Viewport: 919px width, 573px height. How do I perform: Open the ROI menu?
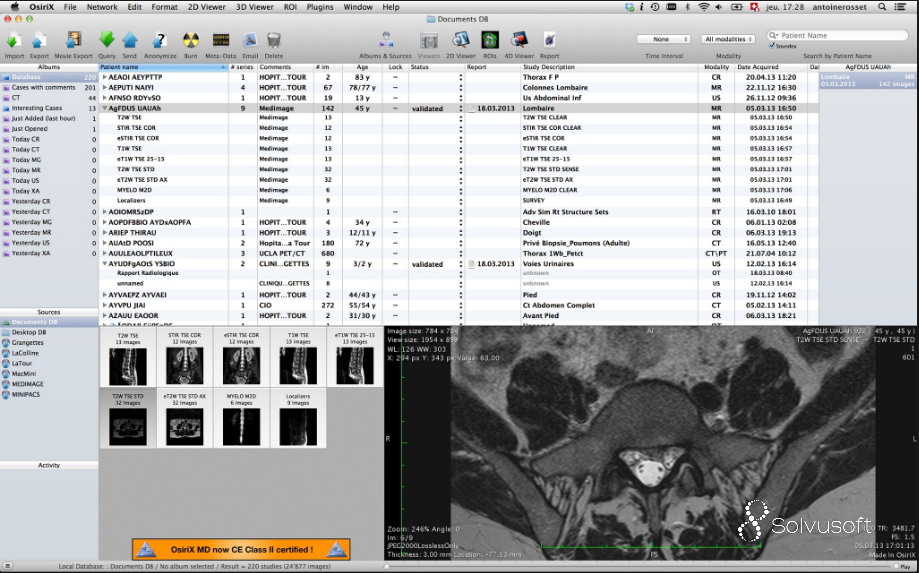click(x=290, y=7)
